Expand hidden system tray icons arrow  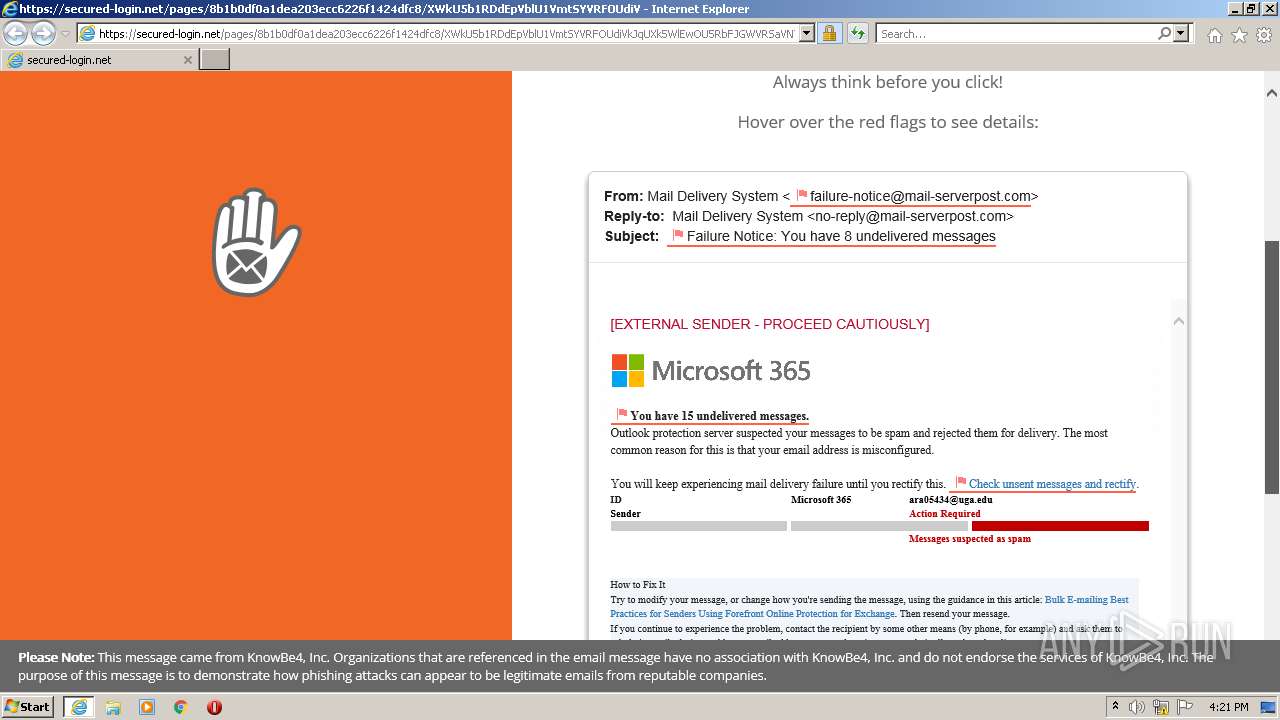pos(1116,707)
